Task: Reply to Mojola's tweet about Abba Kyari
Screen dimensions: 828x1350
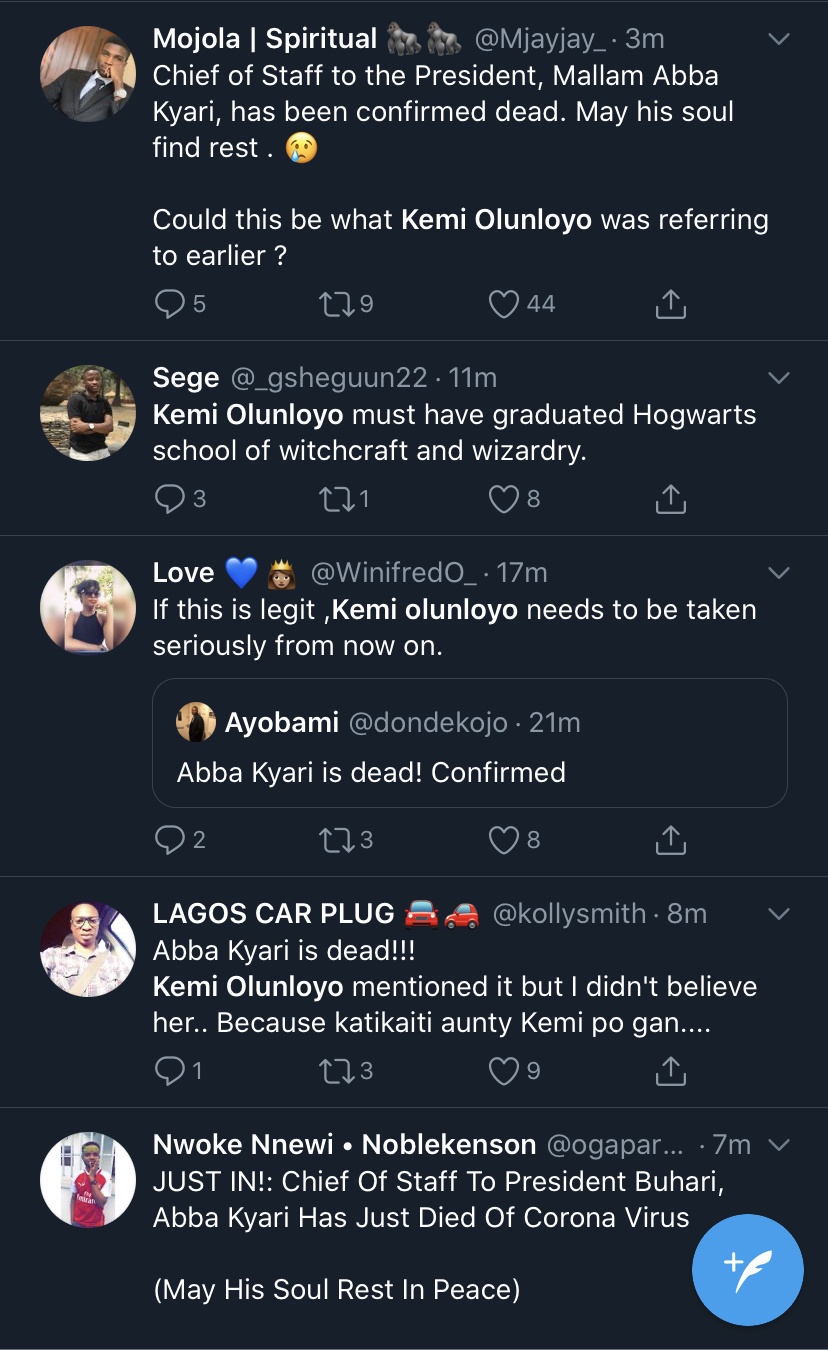Action: 171,304
